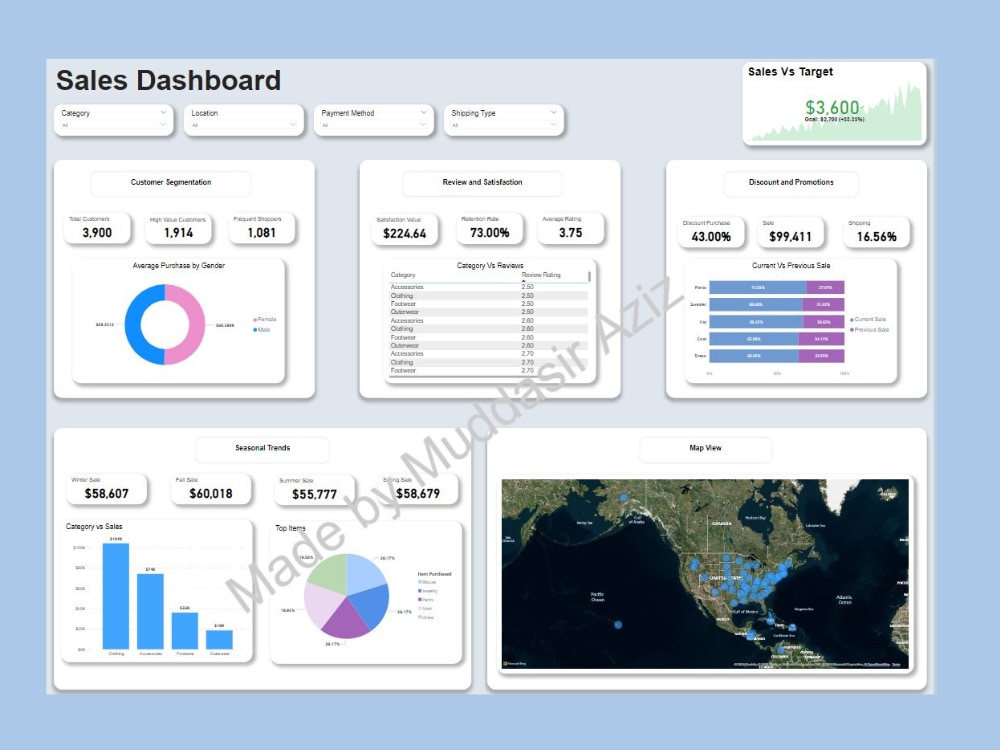Click the Average Rating 3.75 card

tap(570, 228)
